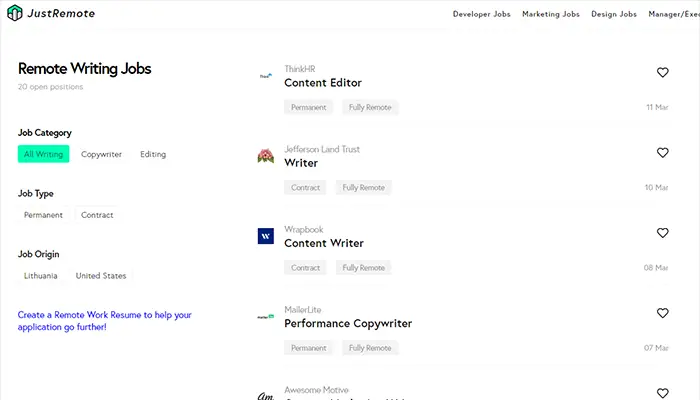Click the Contract tag on Content Writer
Viewport: 700px width, 400px height.
tap(305, 267)
